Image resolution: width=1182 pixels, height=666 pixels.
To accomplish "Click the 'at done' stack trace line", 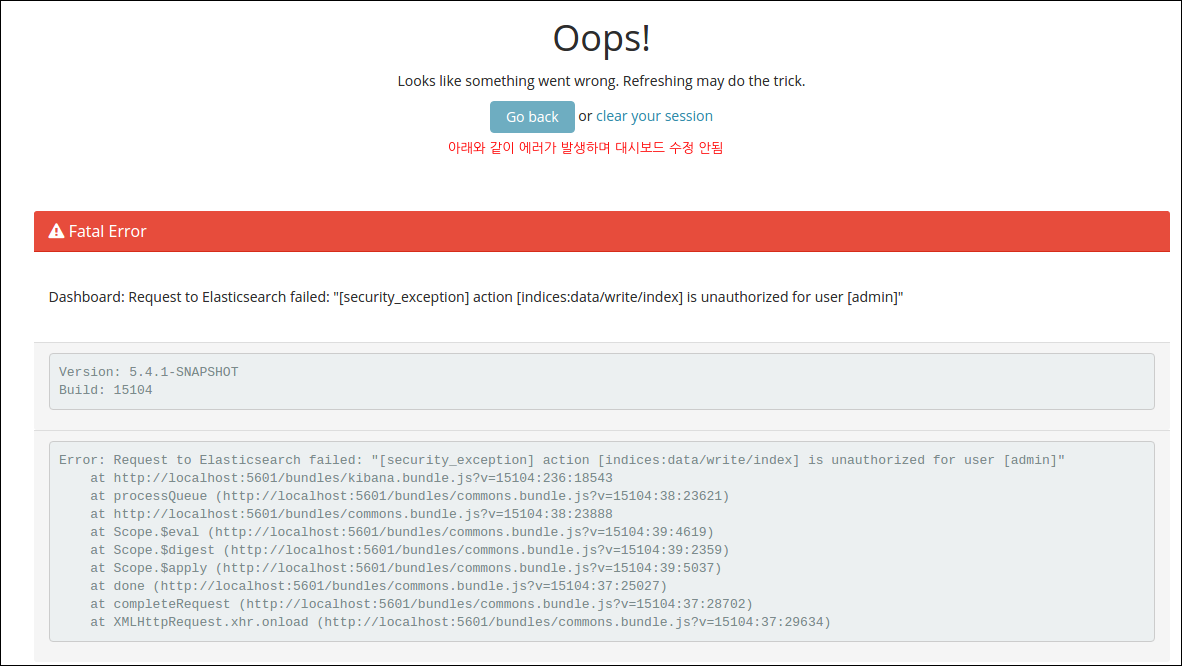I will (378, 586).
